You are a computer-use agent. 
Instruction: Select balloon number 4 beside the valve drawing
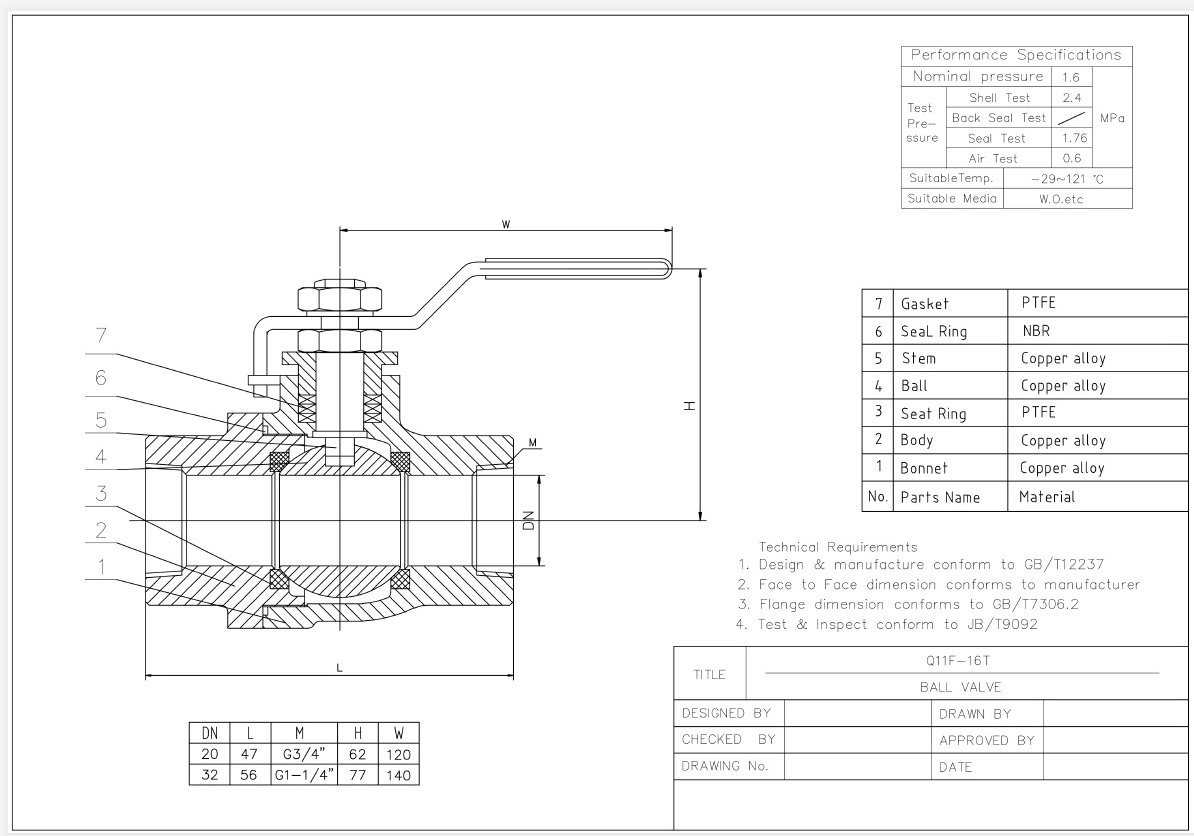click(x=101, y=457)
